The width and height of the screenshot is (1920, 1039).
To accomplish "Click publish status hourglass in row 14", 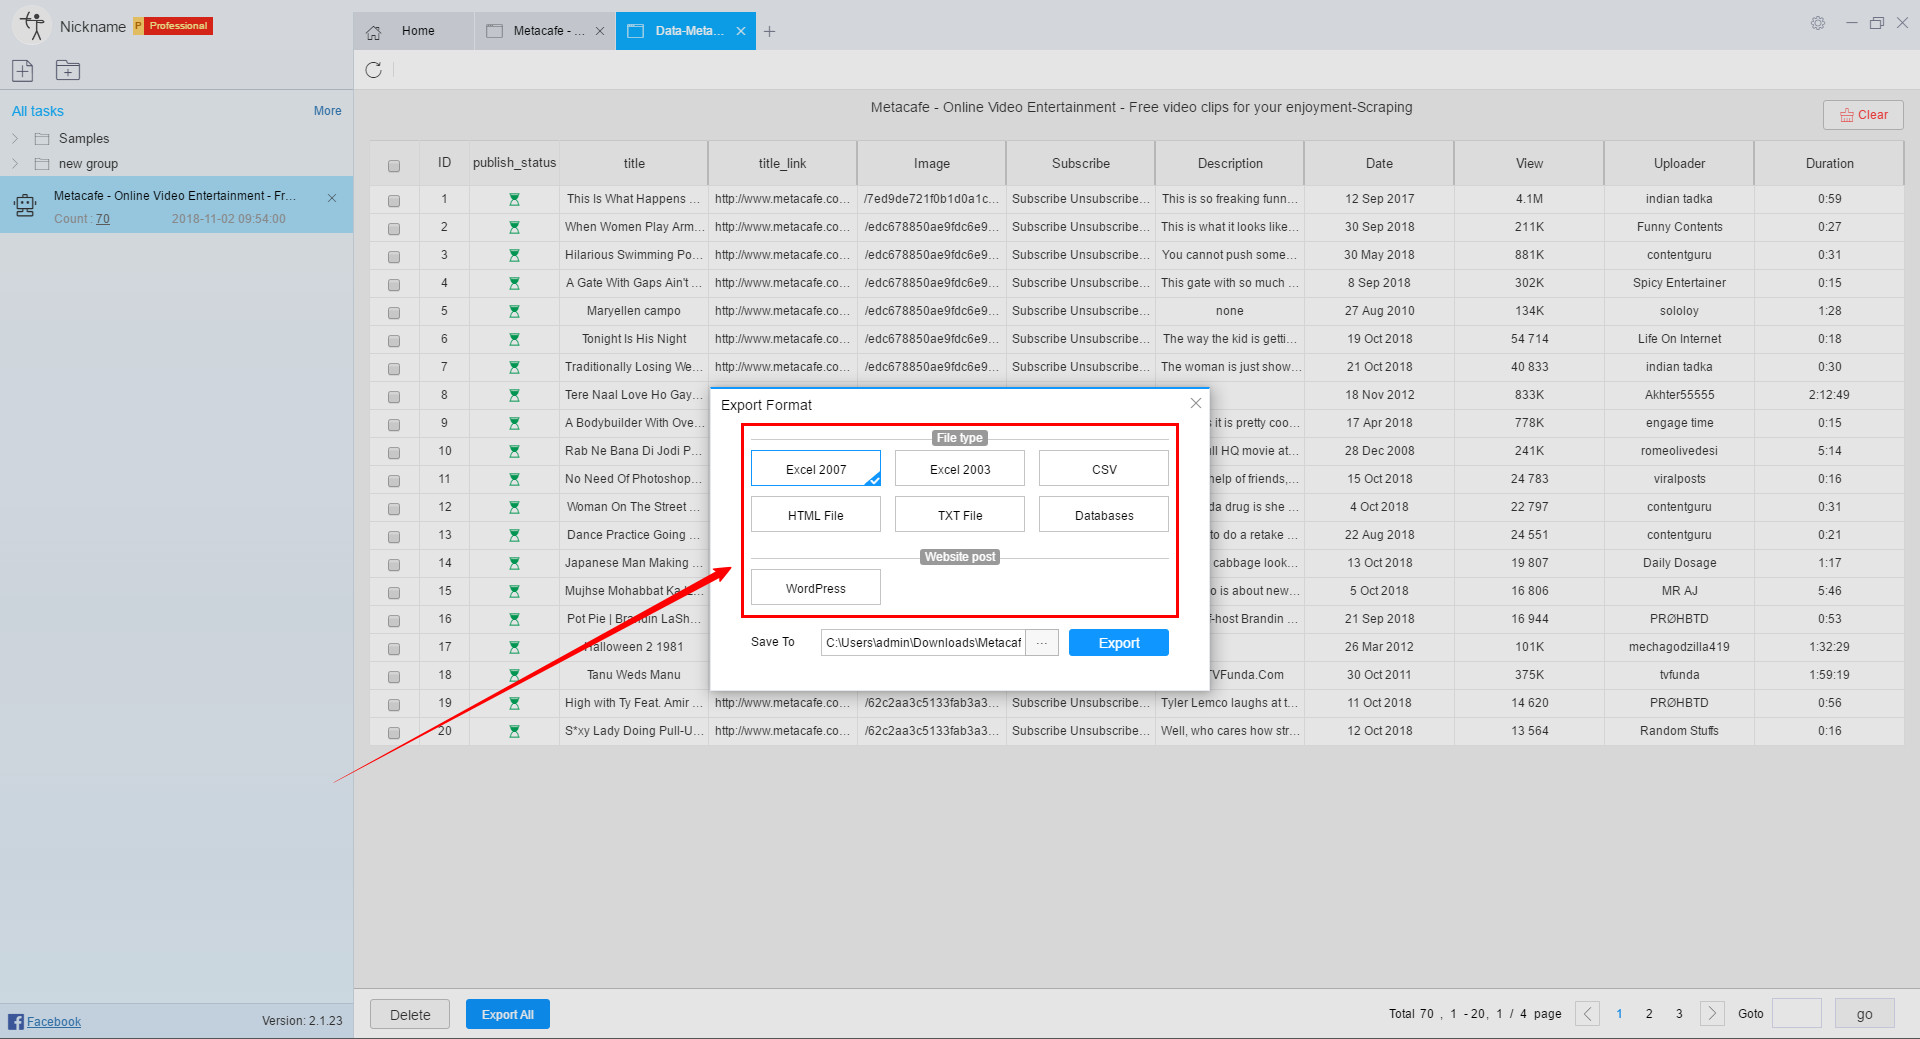I will [514, 563].
